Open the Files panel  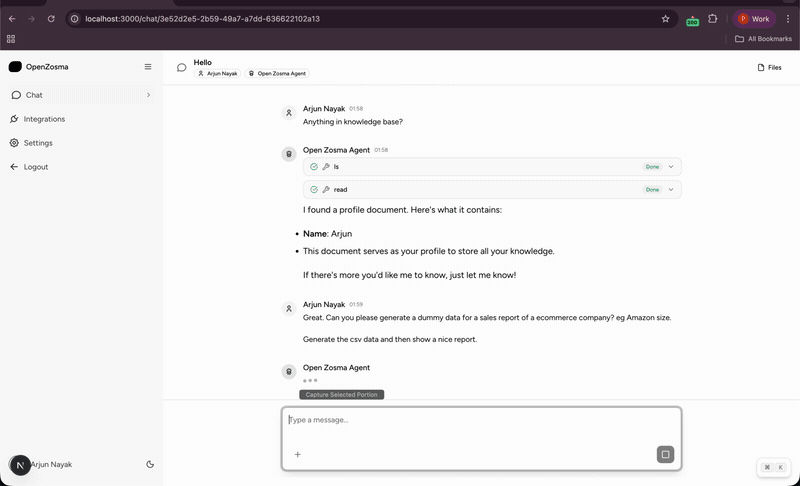769,68
